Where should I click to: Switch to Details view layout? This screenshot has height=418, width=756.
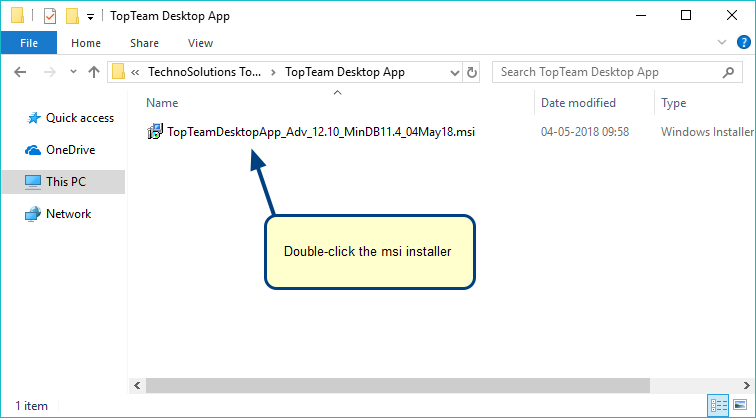[718, 405]
